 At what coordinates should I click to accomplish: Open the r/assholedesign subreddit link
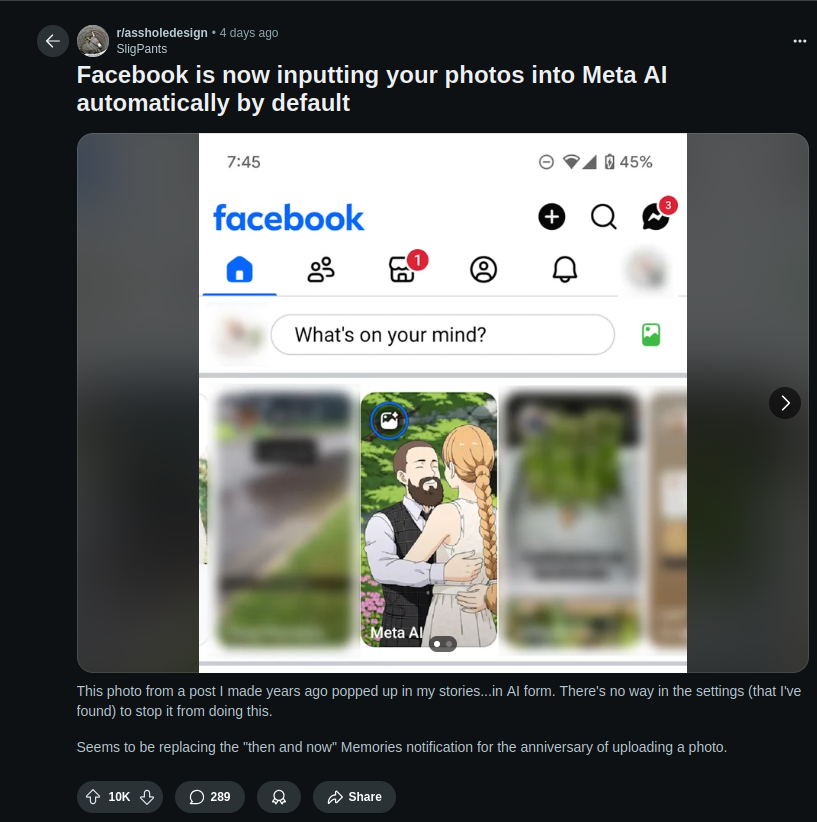point(162,33)
